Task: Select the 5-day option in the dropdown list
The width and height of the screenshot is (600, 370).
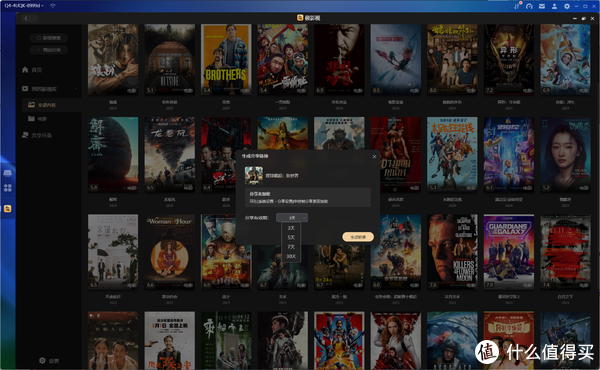Action: (x=291, y=237)
